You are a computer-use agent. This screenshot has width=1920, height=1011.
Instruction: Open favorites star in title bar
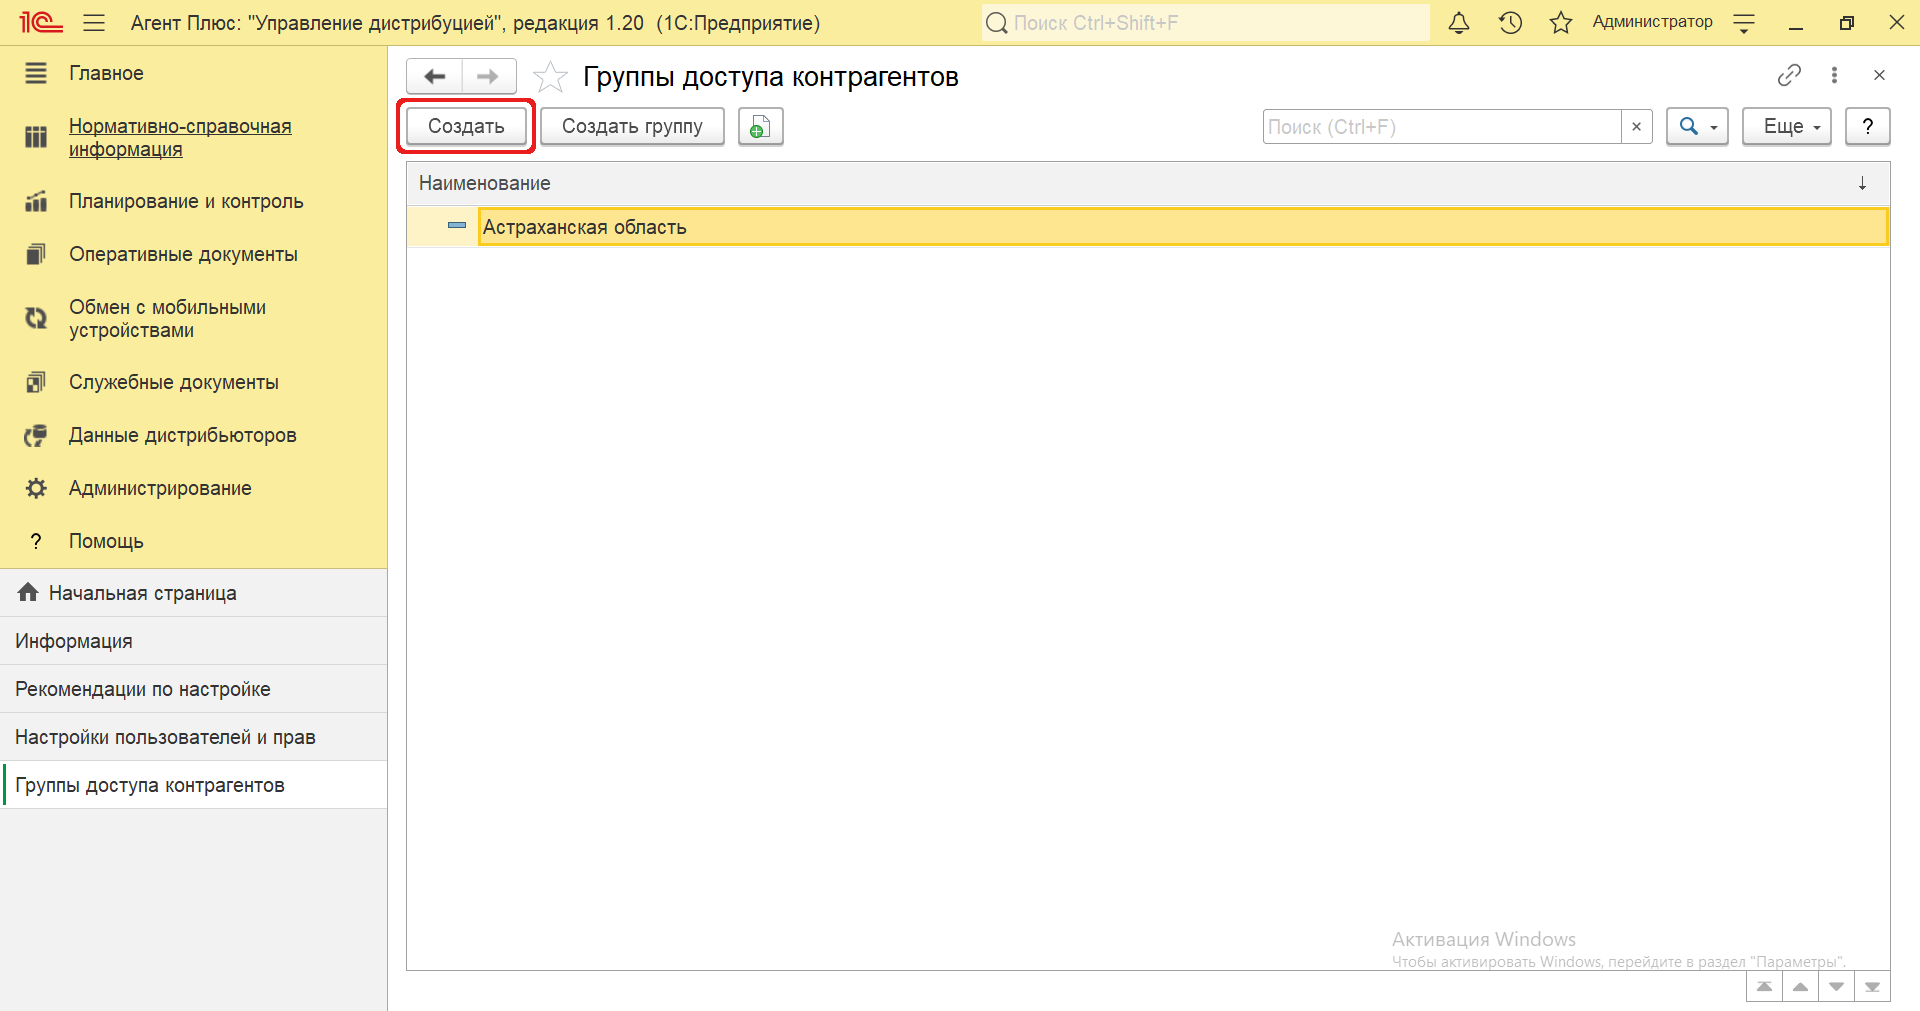(x=1560, y=23)
